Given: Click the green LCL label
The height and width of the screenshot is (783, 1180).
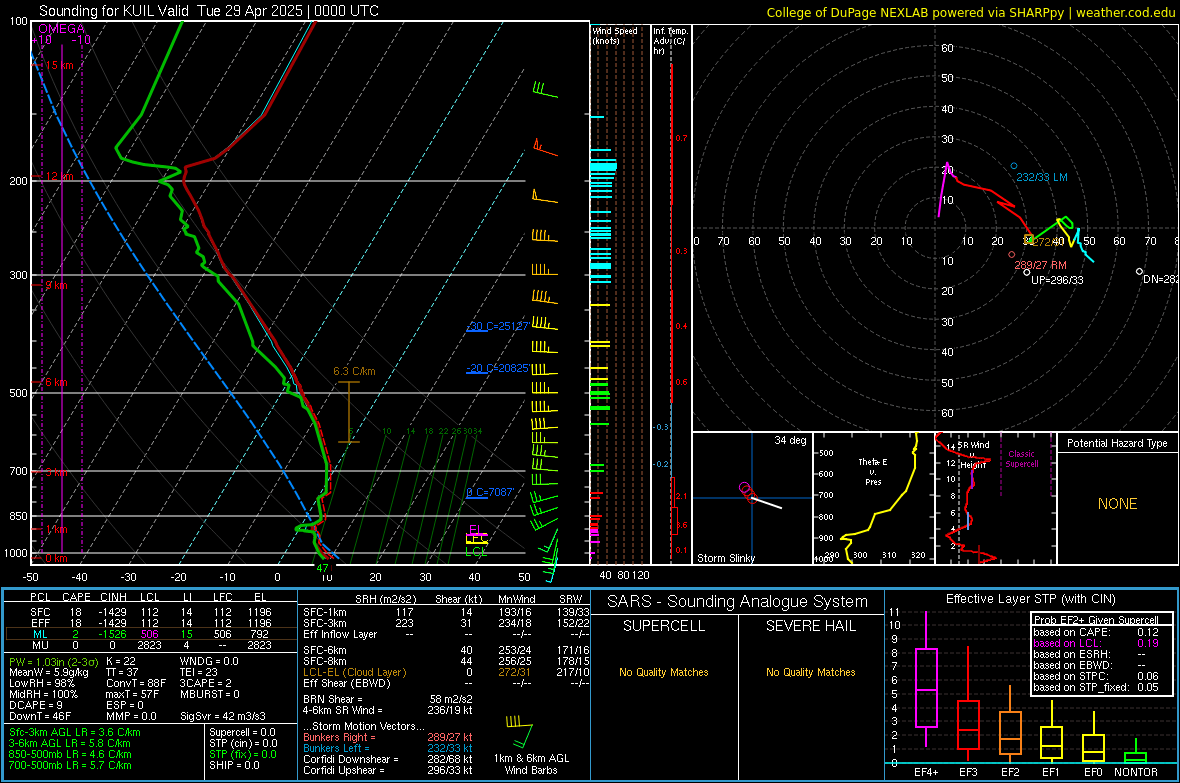Looking at the screenshot, I should tap(476, 551).
